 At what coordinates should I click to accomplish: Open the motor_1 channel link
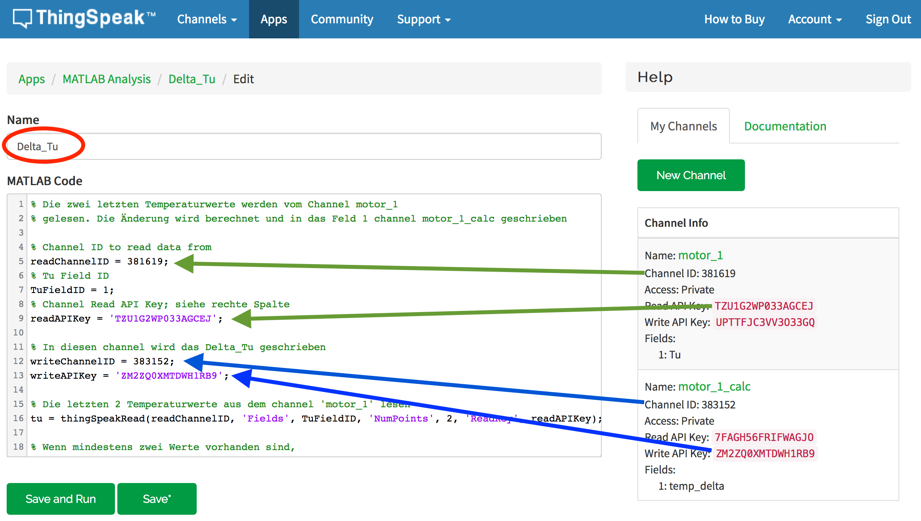700,255
